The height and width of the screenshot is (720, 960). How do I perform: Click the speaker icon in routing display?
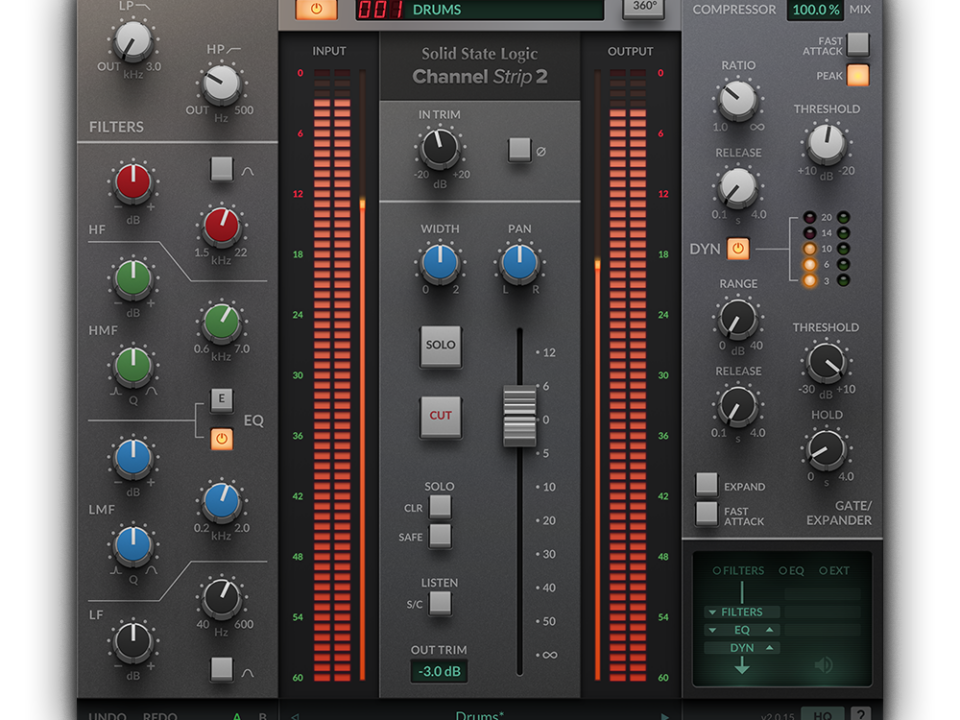pyautogui.click(x=824, y=665)
